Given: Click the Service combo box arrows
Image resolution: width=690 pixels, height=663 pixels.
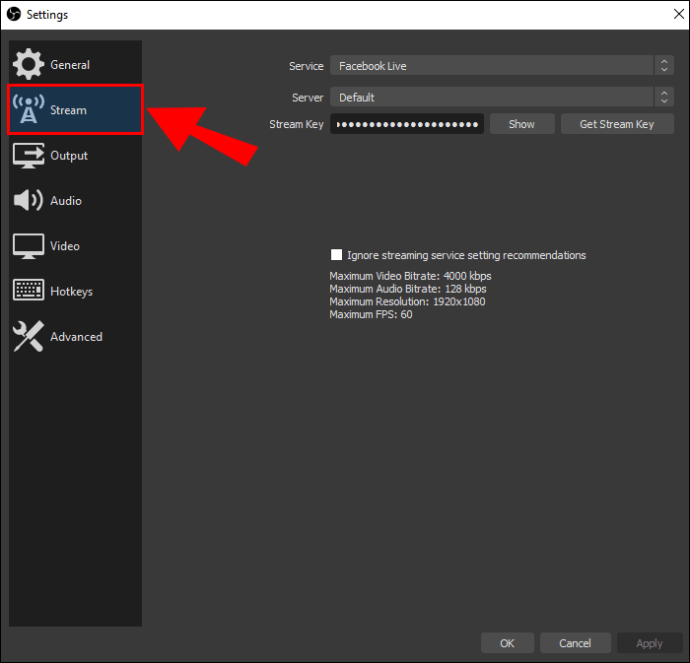Looking at the screenshot, I should [664, 66].
